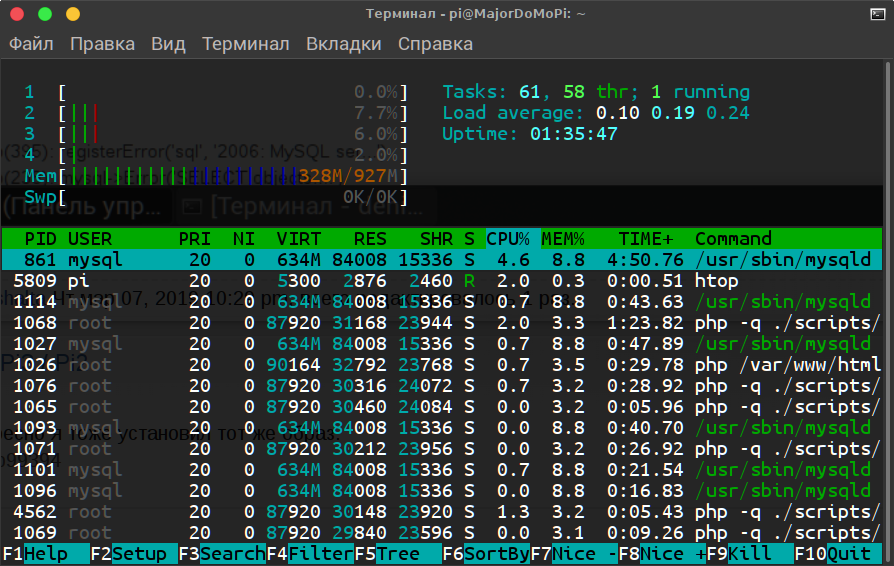Open the Справка menu
The width and height of the screenshot is (894, 566).
coord(436,44)
